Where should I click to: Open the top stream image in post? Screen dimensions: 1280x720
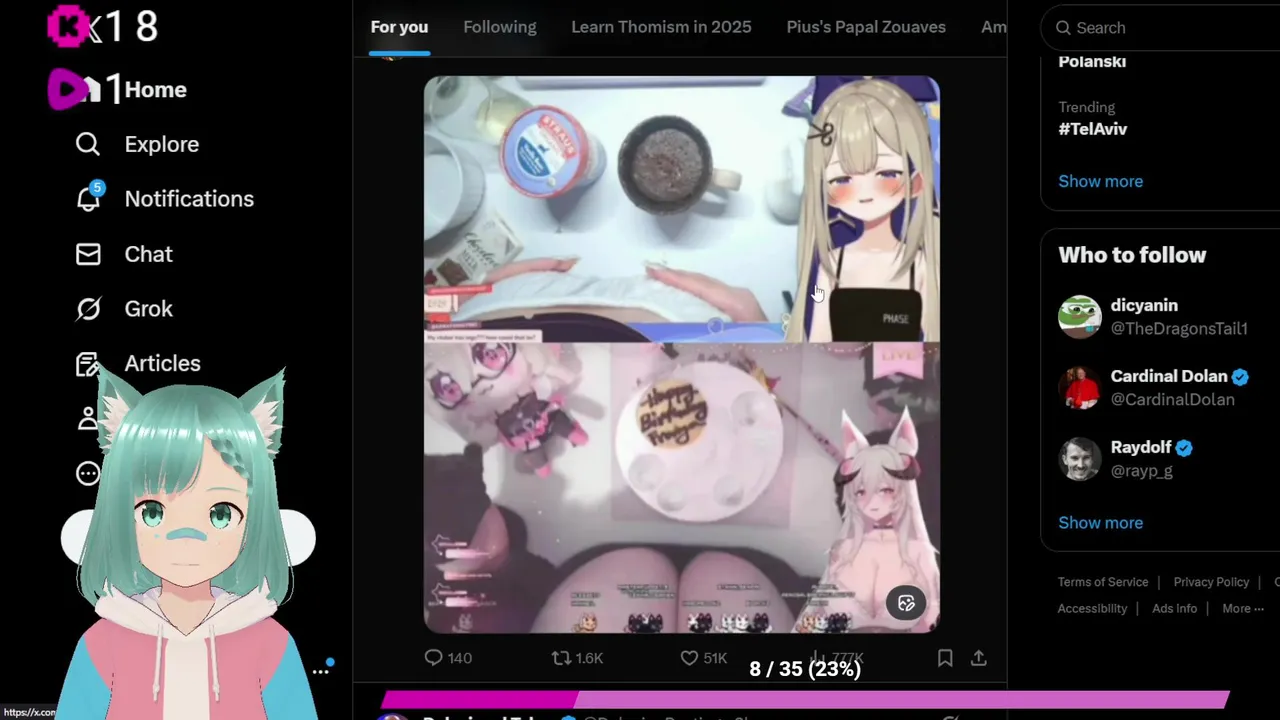coord(681,209)
